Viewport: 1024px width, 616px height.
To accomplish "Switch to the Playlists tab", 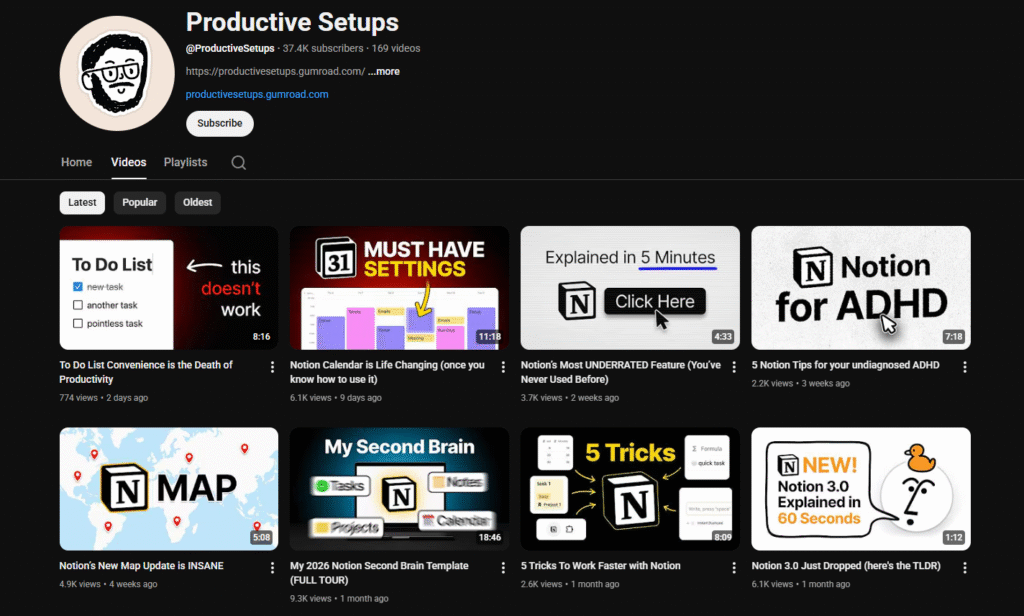I will click(185, 162).
